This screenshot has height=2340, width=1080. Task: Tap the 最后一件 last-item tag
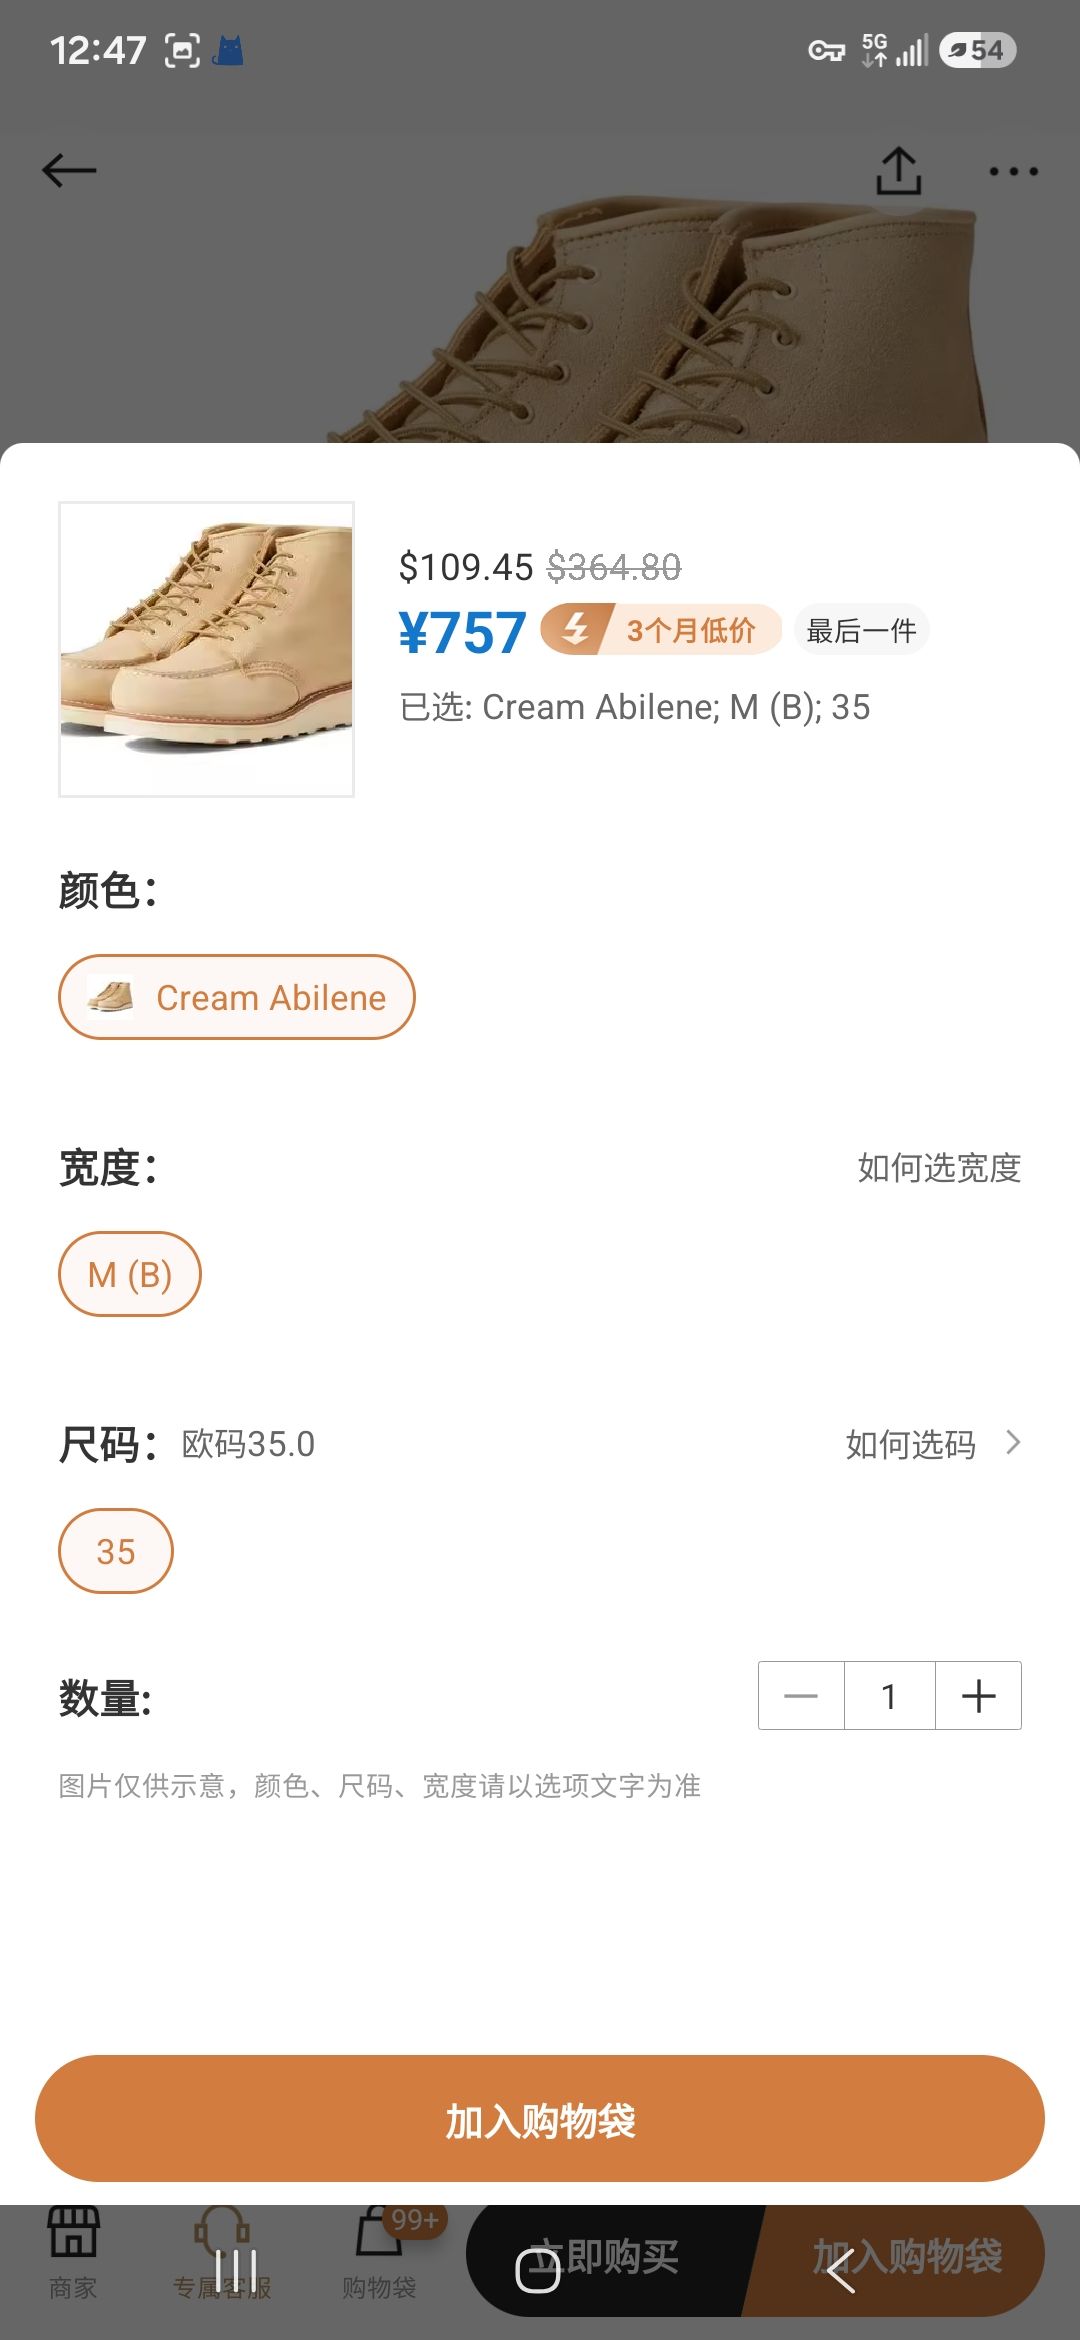point(862,630)
